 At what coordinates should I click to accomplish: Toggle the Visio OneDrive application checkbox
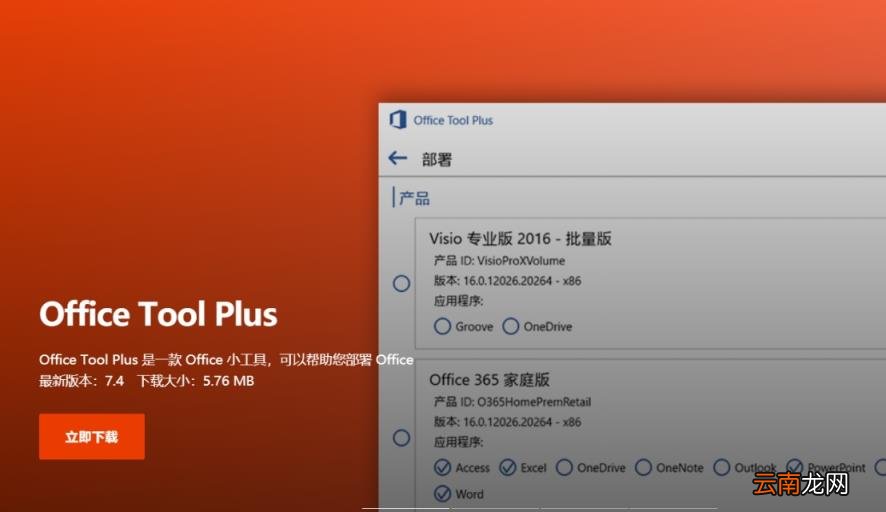(x=511, y=326)
